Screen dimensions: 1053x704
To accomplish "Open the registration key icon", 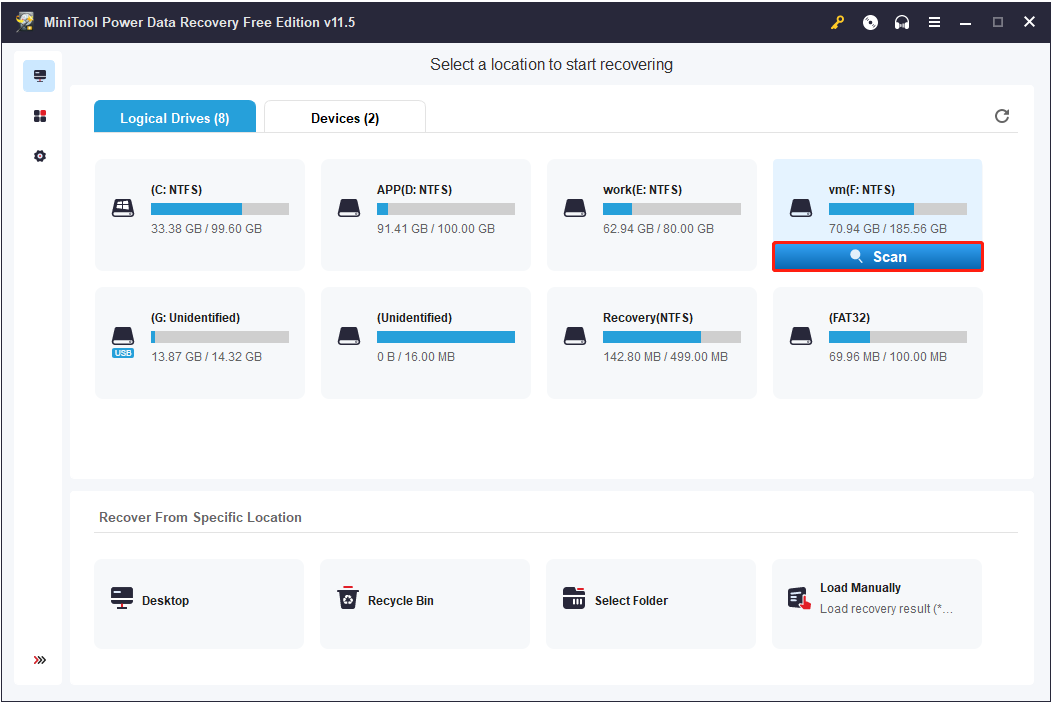I will 837,22.
